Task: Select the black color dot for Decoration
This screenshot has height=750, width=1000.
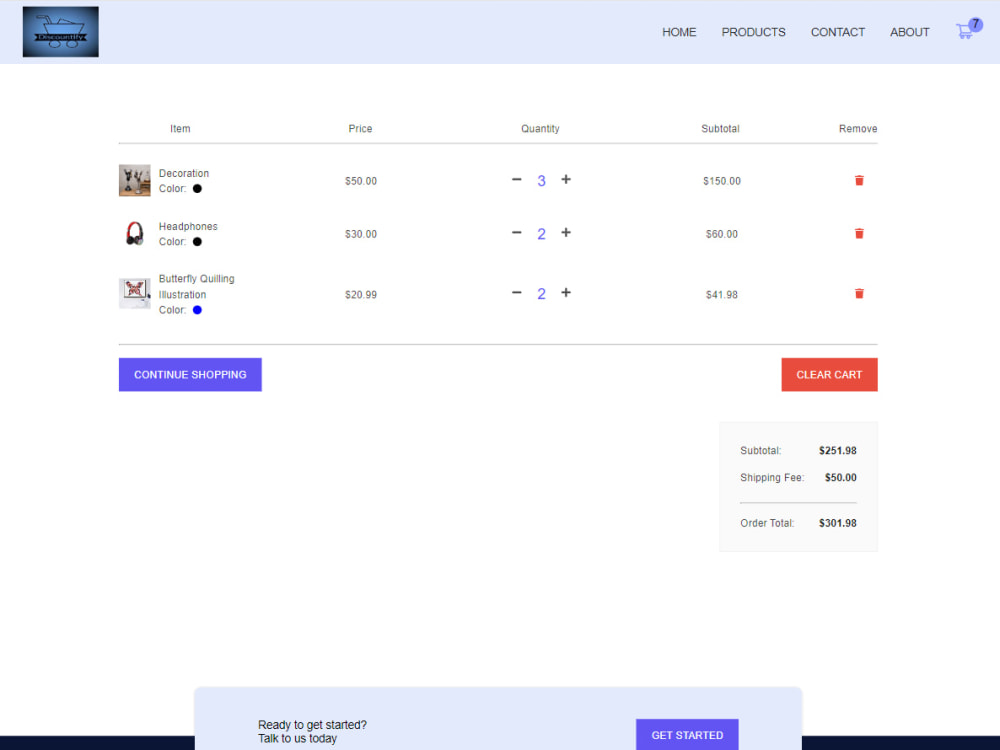Action: tap(197, 189)
